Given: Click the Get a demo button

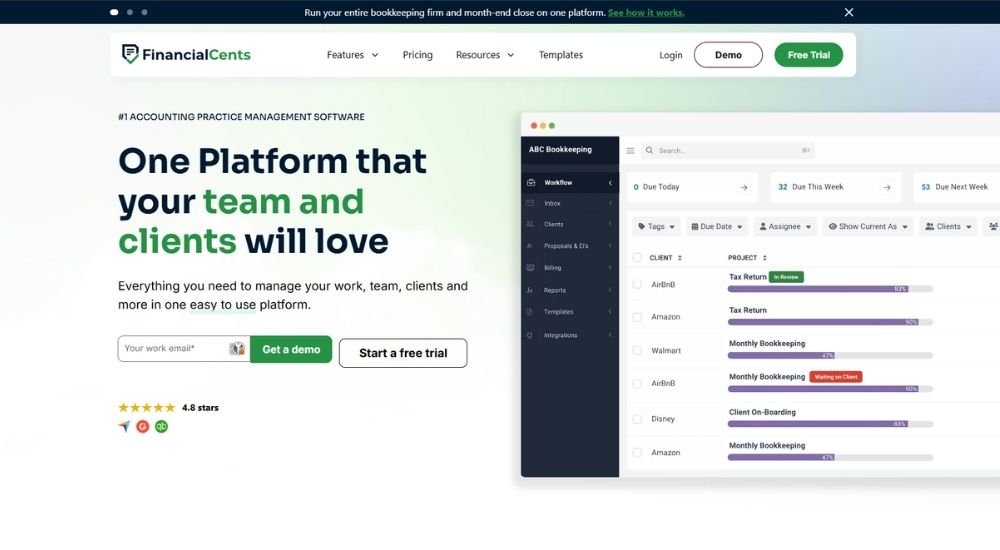Looking at the screenshot, I should (x=291, y=349).
